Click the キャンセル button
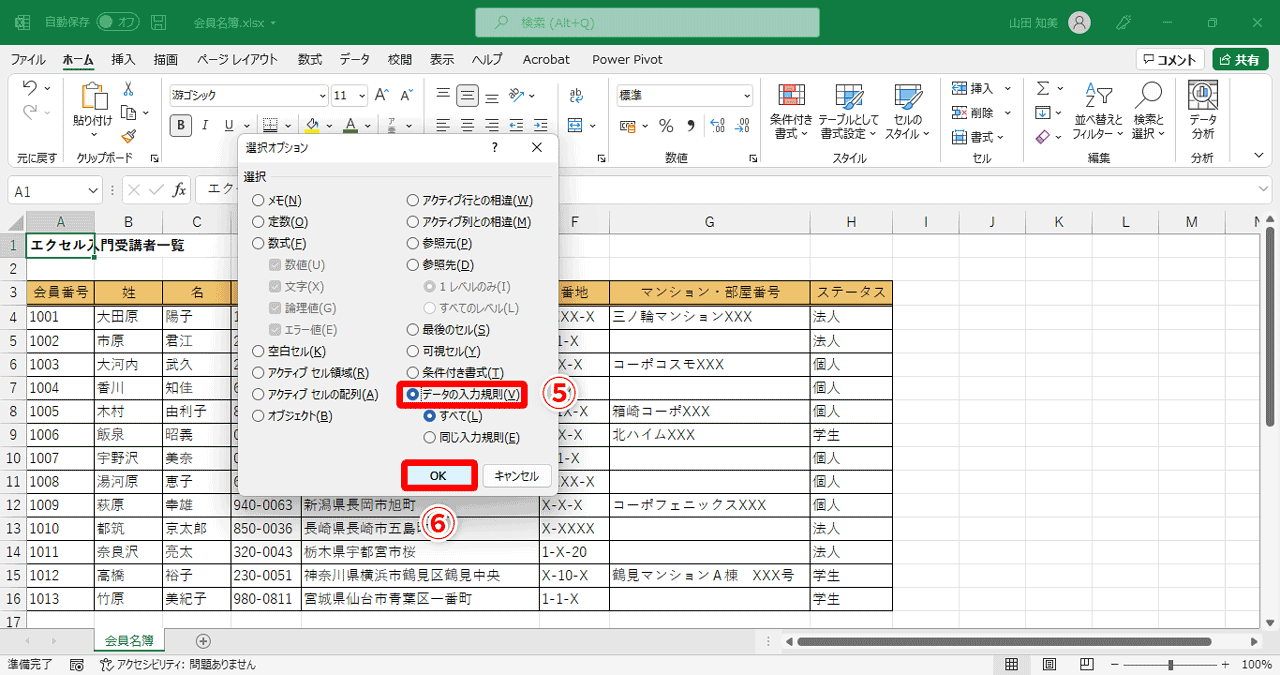 click(x=516, y=475)
